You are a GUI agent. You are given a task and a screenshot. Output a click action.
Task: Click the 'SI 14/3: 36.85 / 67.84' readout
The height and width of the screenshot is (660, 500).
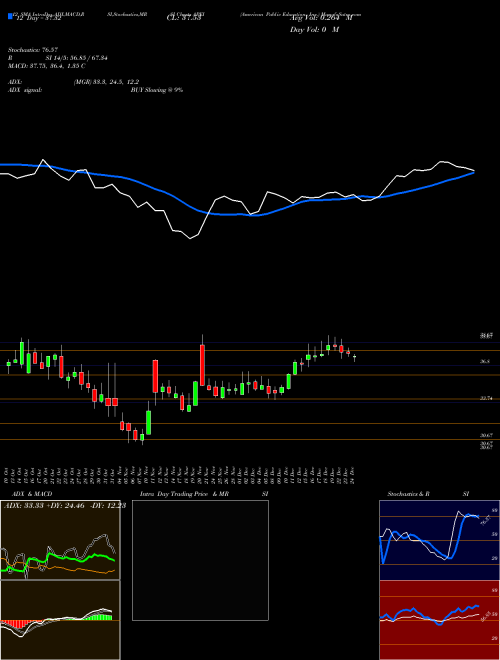click(x=77, y=58)
